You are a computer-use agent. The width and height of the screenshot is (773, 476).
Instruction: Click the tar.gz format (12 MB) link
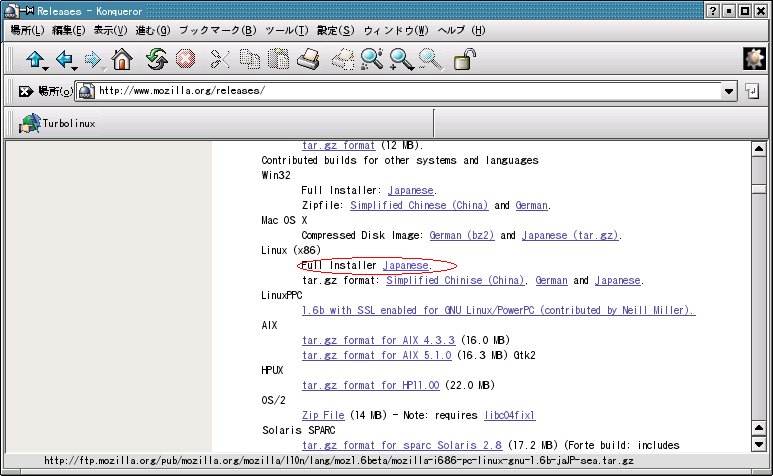[x=339, y=145]
